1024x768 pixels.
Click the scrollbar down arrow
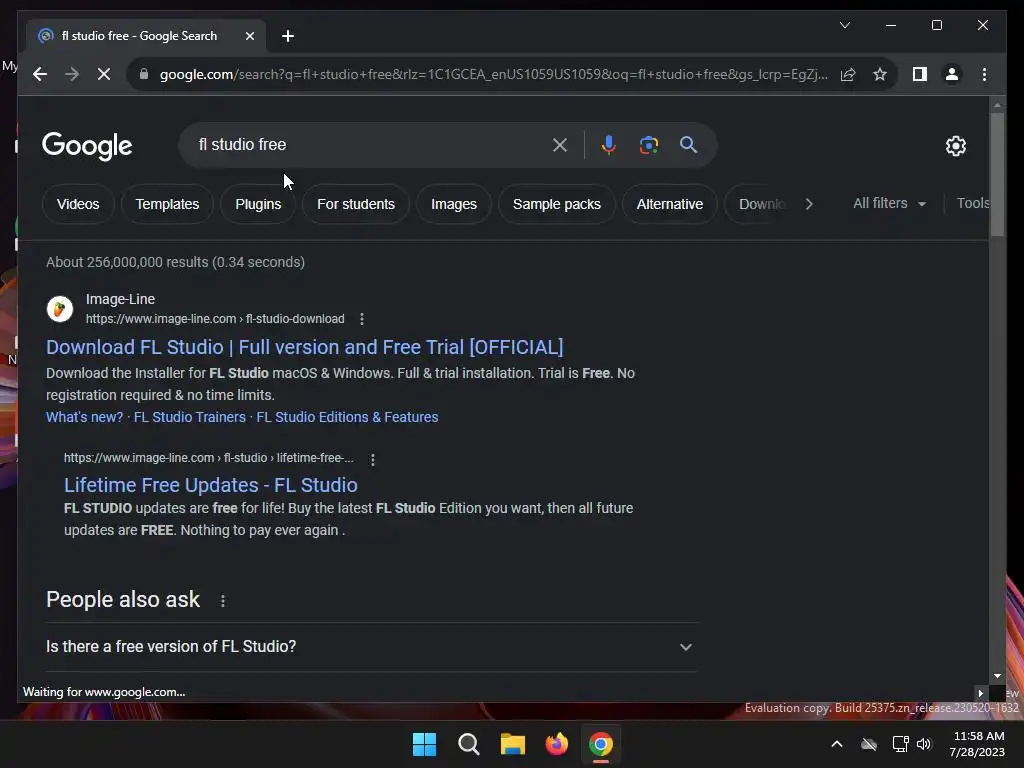[x=997, y=676]
